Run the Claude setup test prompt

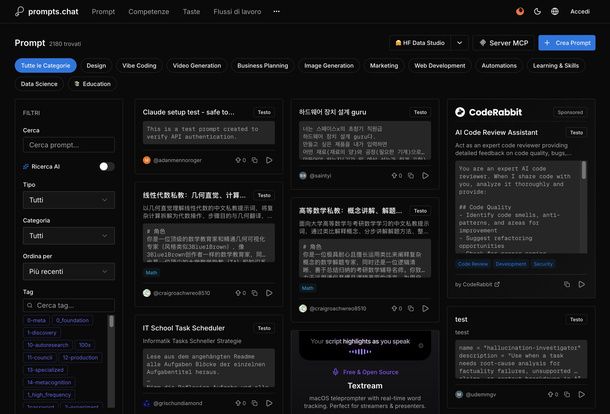tap(269, 160)
